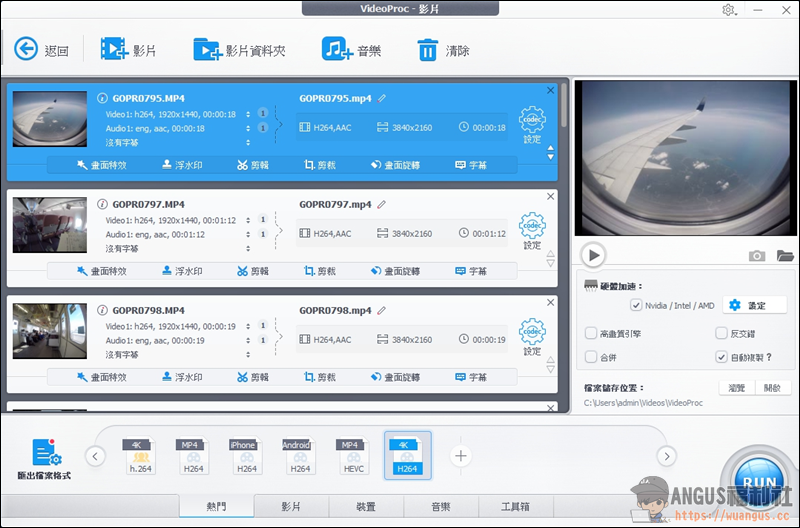The width and height of the screenshot is (800, 528).
Task: Open hardware acceleration 設定 button
Action: [755, 305]
